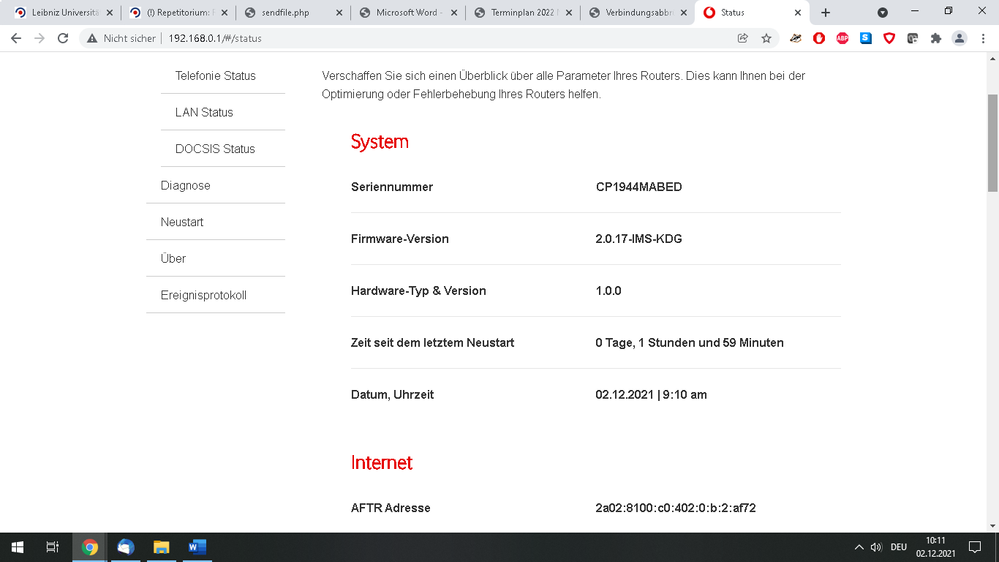Open the blue S extension icon
999x562 pixels.
865,38
